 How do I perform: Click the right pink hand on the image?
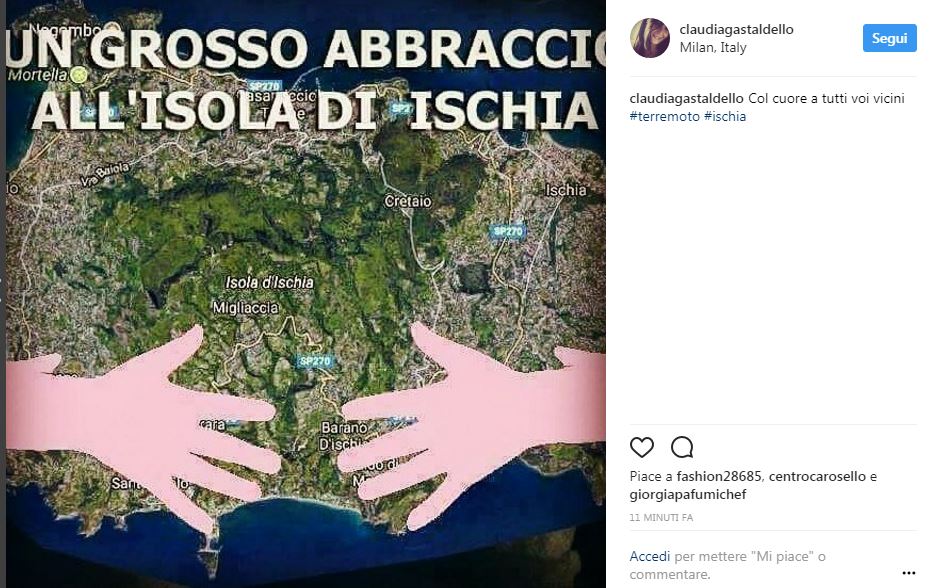[x=468, y=420]
